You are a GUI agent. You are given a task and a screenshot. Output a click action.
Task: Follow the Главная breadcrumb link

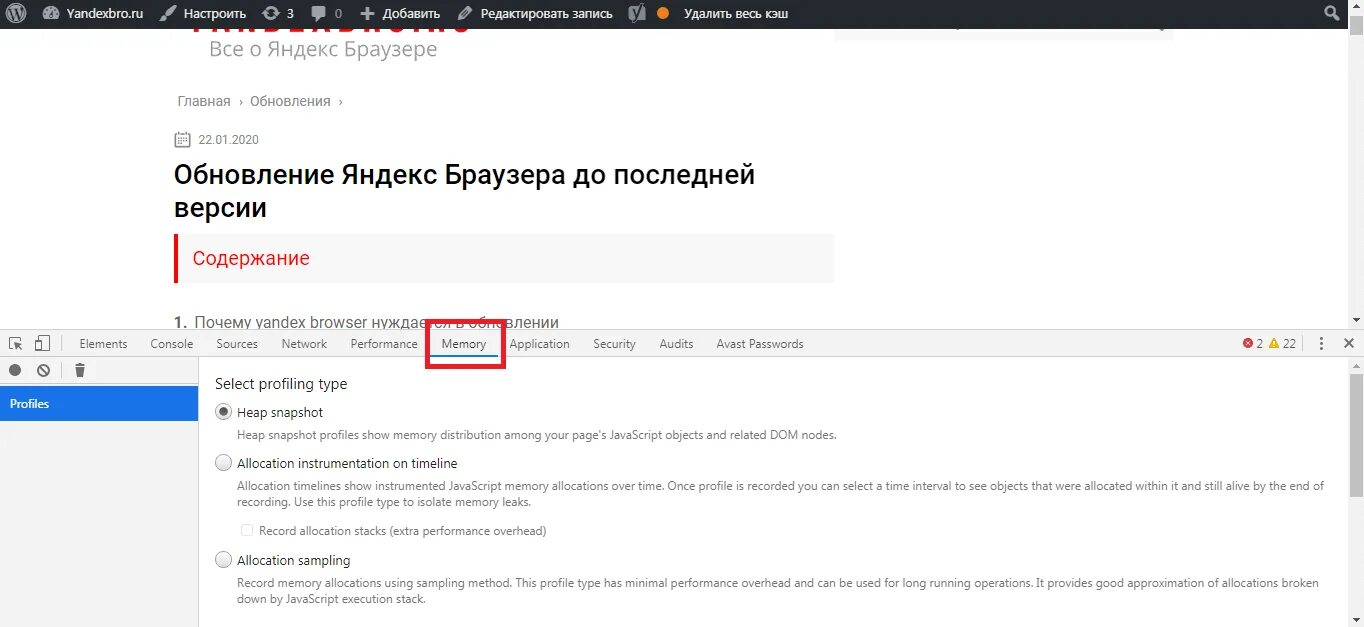pos(204,101)
